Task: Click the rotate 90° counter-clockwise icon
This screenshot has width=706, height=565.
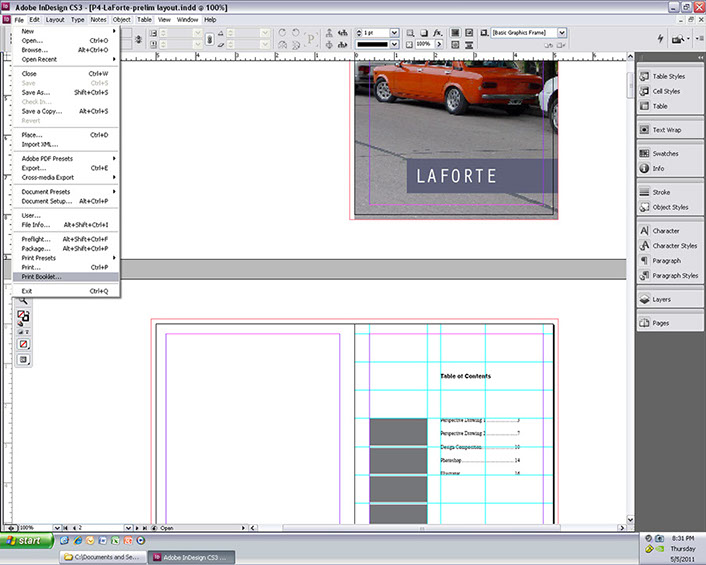Action: (296, 33)
